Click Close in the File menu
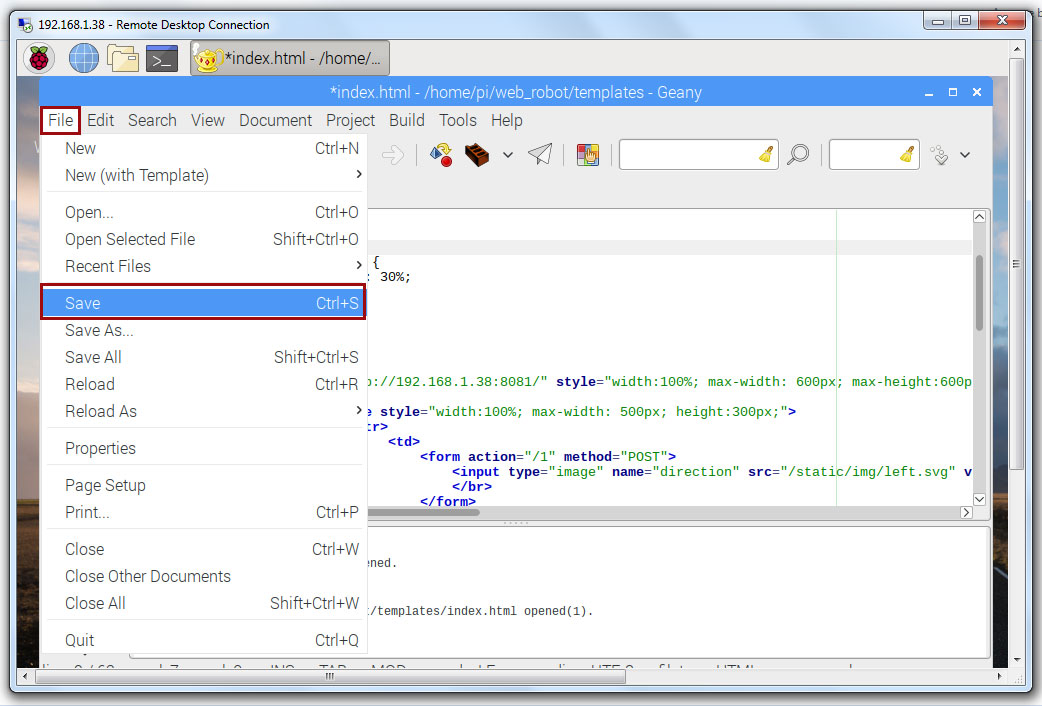Viewport: 1042px width, 706px height. coord(204,549)
